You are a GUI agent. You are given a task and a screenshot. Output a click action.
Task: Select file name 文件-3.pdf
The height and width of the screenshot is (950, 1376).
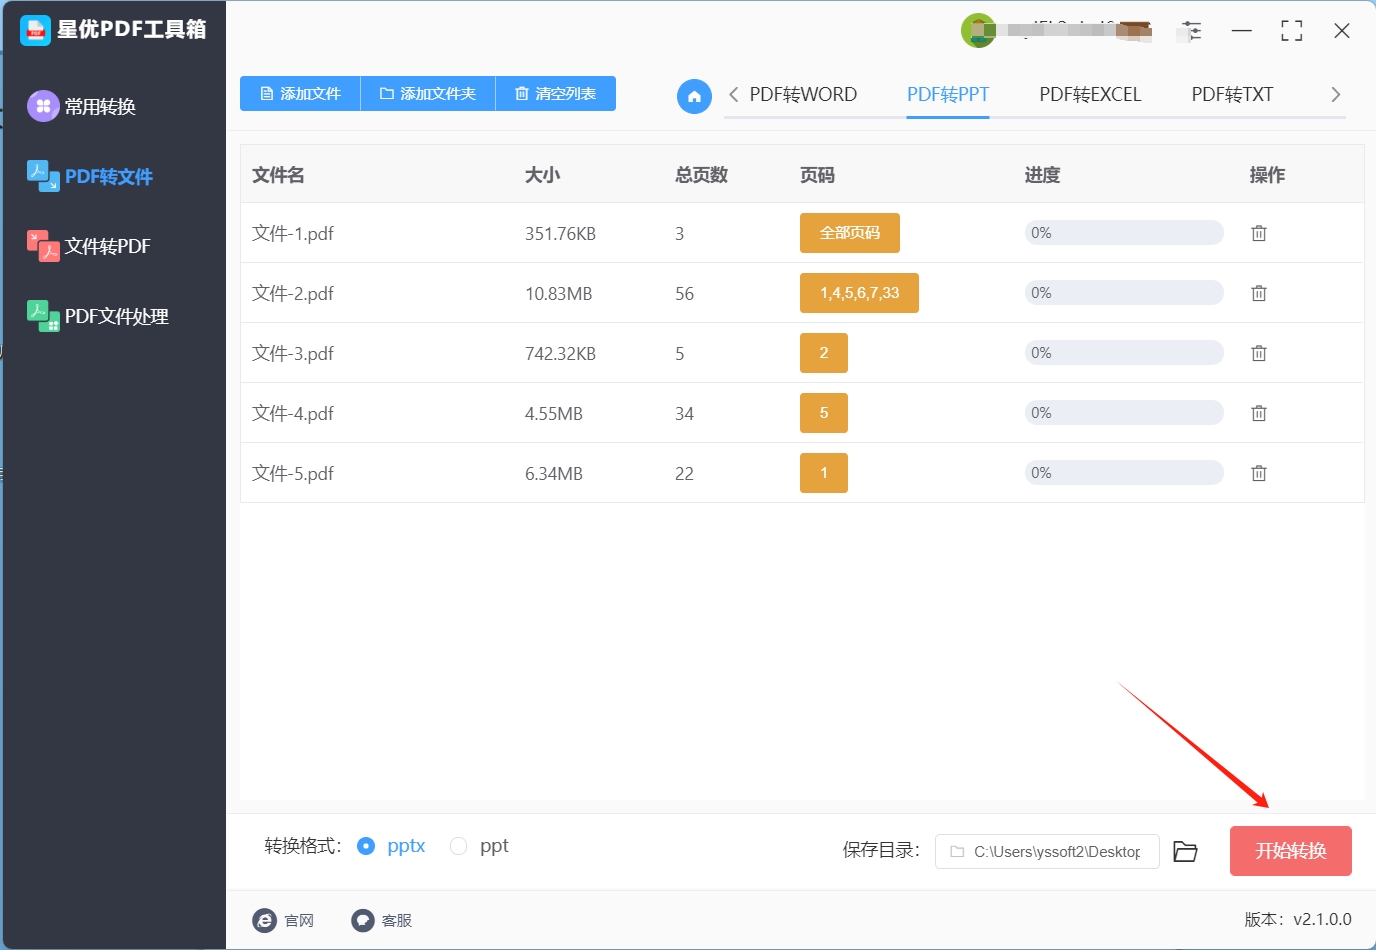(x=293, y=354)
